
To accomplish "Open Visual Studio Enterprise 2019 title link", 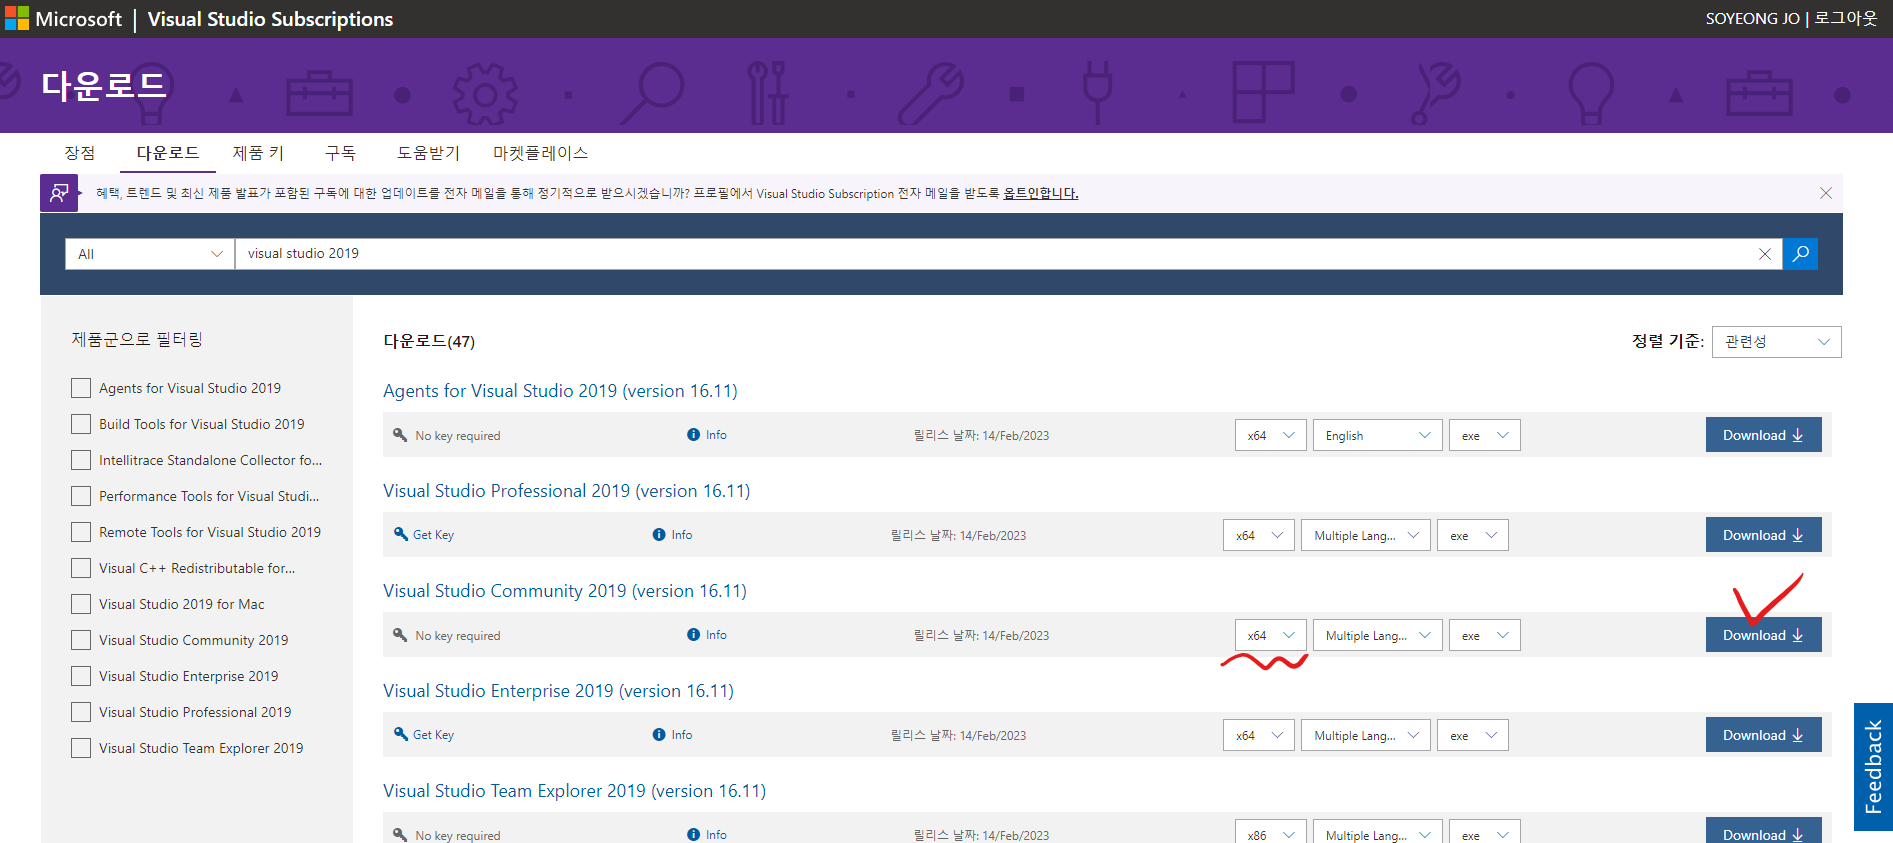I will click(558, 691).
